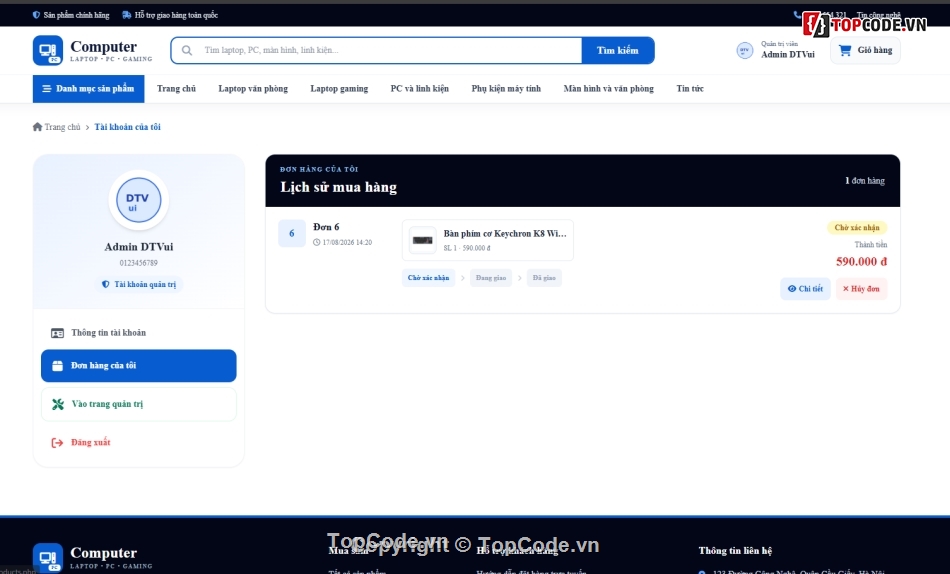The width and height of the screenshot is (950, 574).
Task: Click the DTV profile avatar in sidebar
Action: (139, 200)
